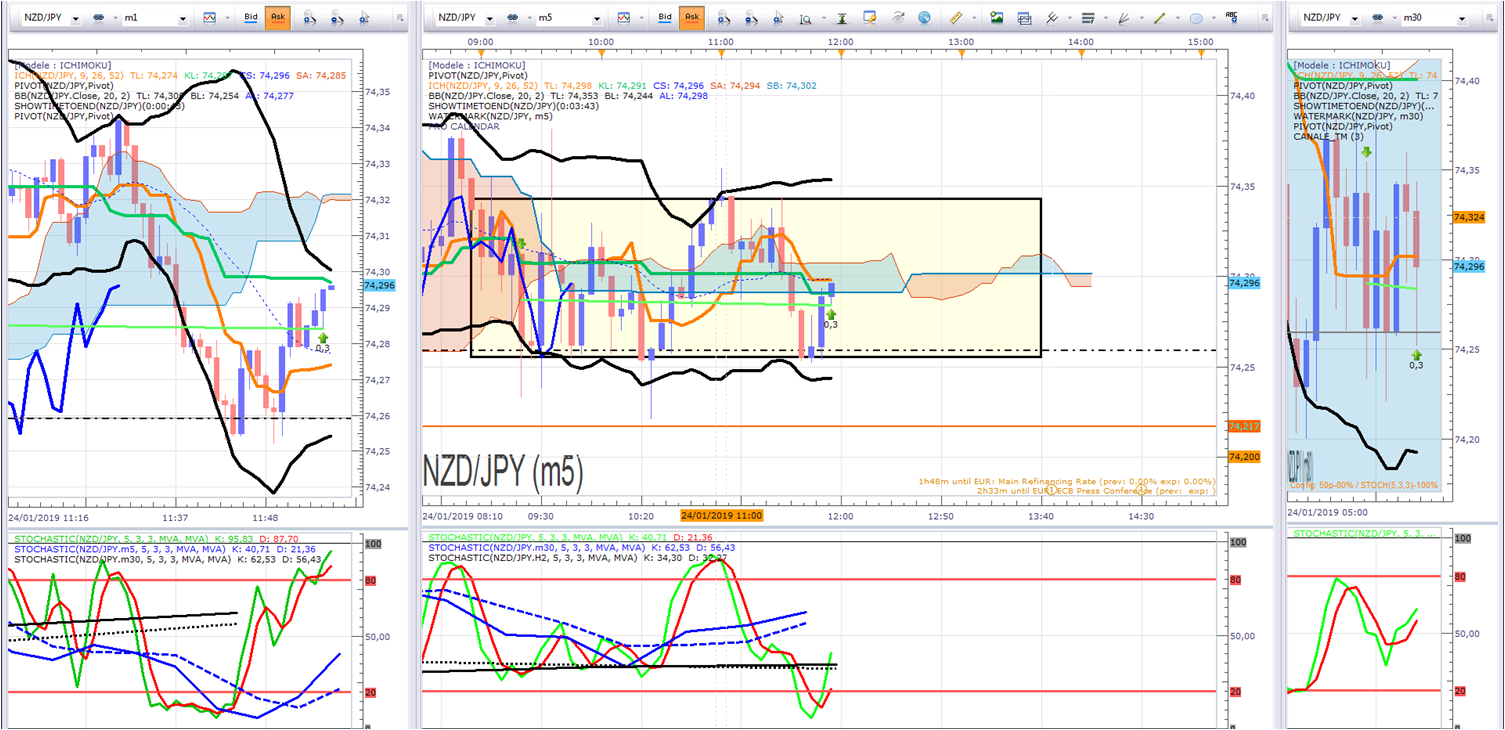This screenshot has height=730, width=1505.
Task: Click the 74,296 current price label on the m5 chart
Action: (1246, 284)
